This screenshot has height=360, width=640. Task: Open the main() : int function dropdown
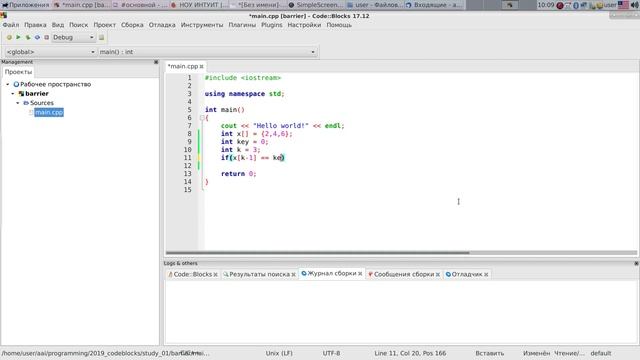(x=207, y=52)
